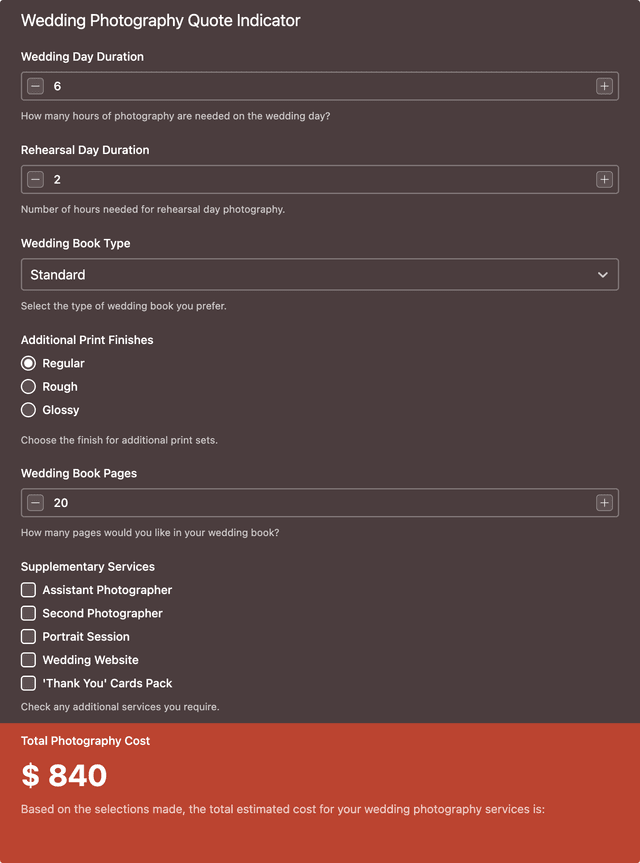Check the 'Thank You' Cards Pack box
The width and height of the screenshot is (640, 863).
(29, 684)
